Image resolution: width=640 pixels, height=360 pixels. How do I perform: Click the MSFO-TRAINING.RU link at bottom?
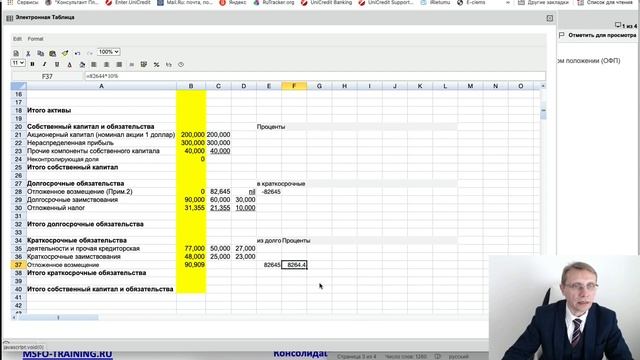coord(67,354)
